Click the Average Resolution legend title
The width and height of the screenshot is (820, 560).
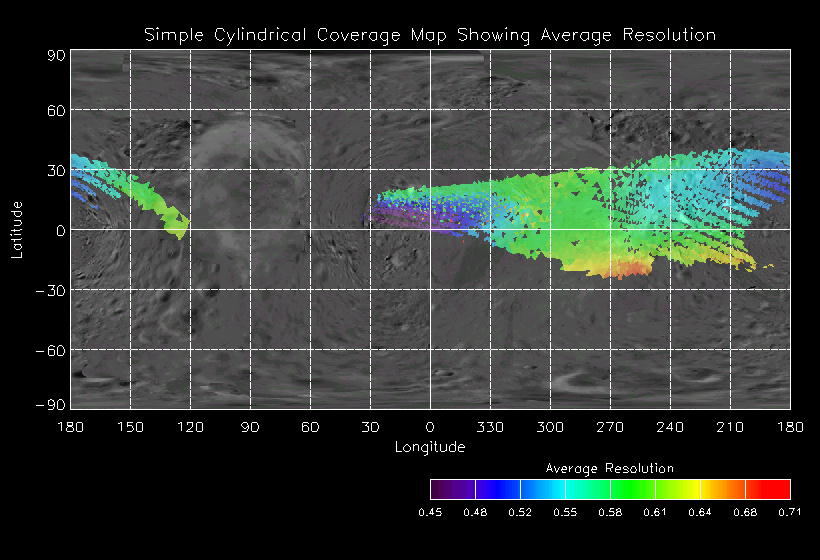[610, 468]
